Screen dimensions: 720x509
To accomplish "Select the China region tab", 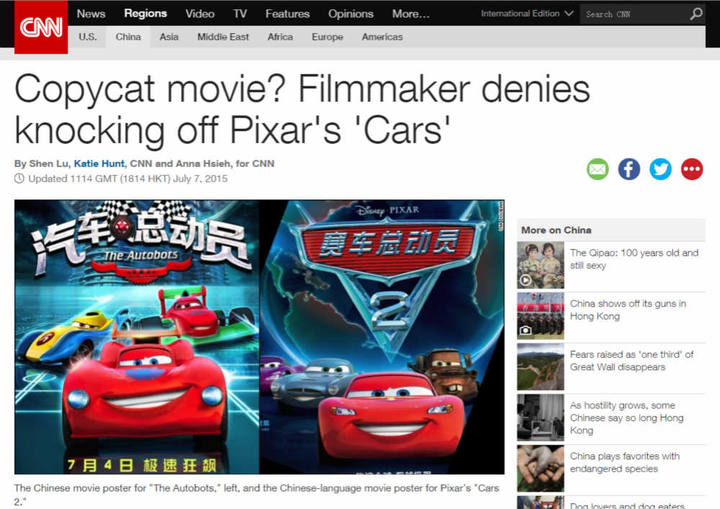I will [128, 37].
